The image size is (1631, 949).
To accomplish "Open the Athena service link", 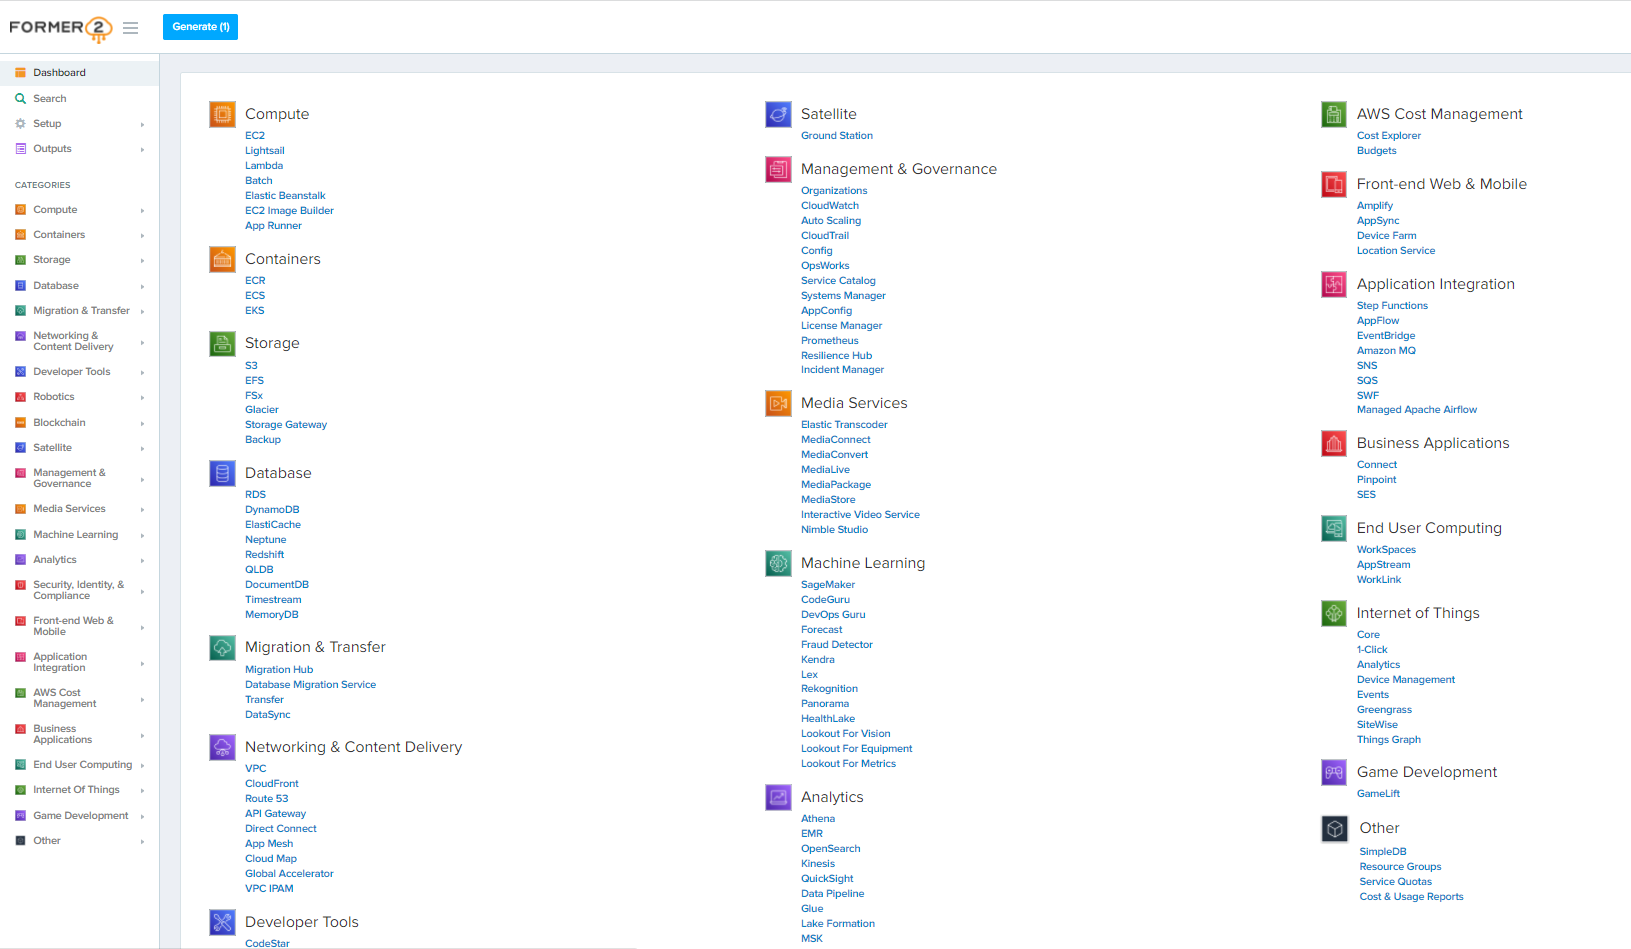I will (818, 819).
